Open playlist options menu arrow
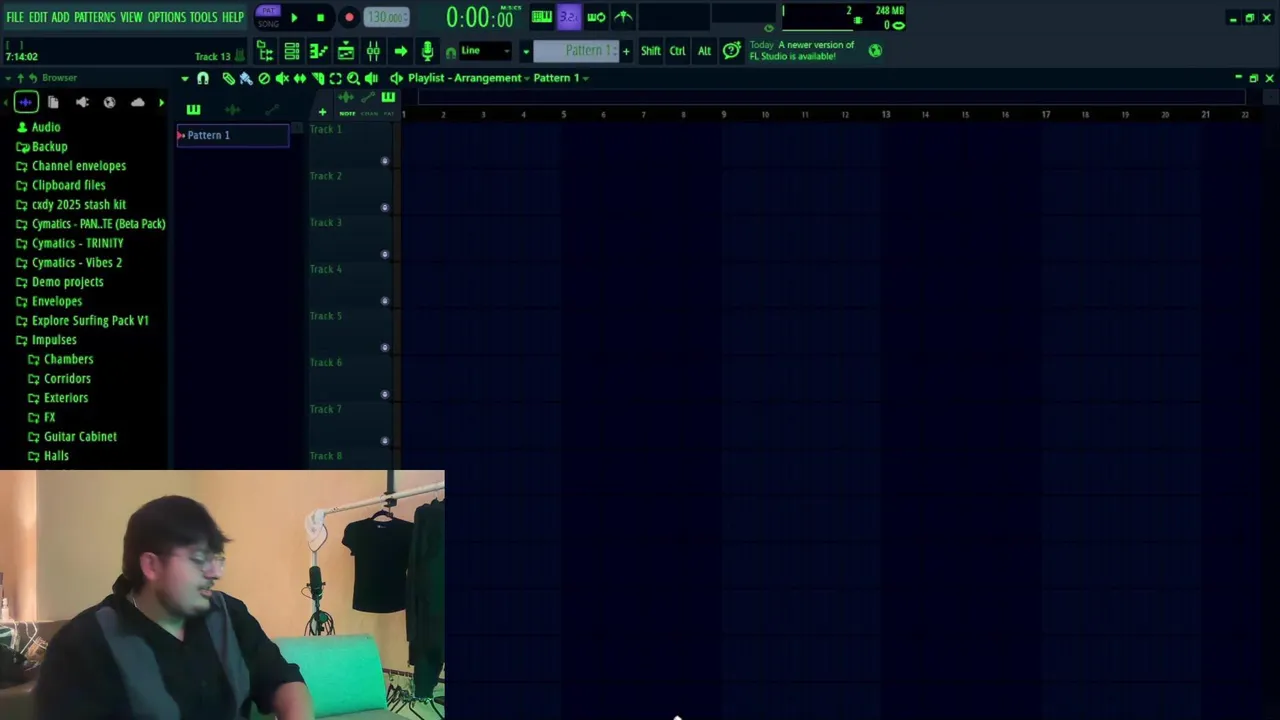The height and width of the screenshot is (720, 1280). point(184,78)
